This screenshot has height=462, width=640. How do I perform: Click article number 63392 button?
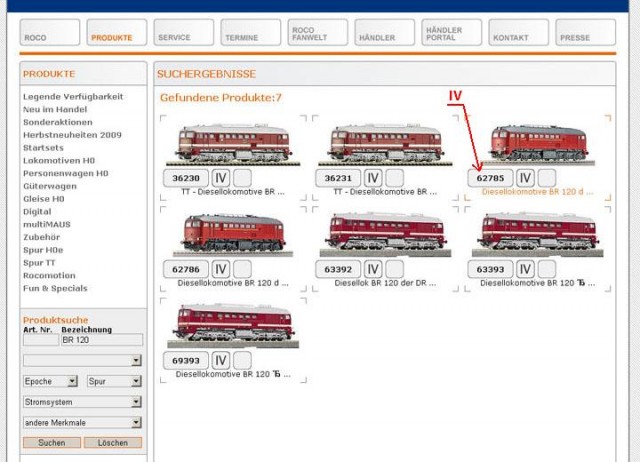click(338, 269)
